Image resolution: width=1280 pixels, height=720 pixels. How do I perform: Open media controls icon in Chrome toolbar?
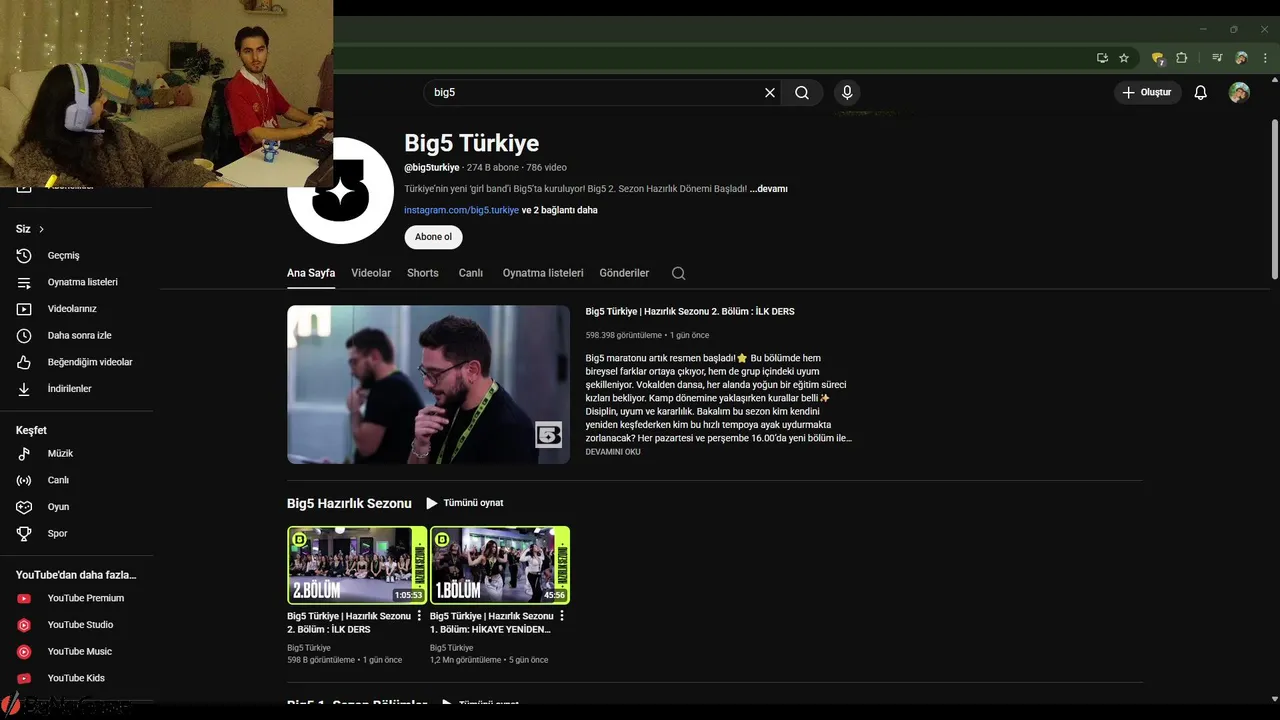click(x=1217, y=58)
